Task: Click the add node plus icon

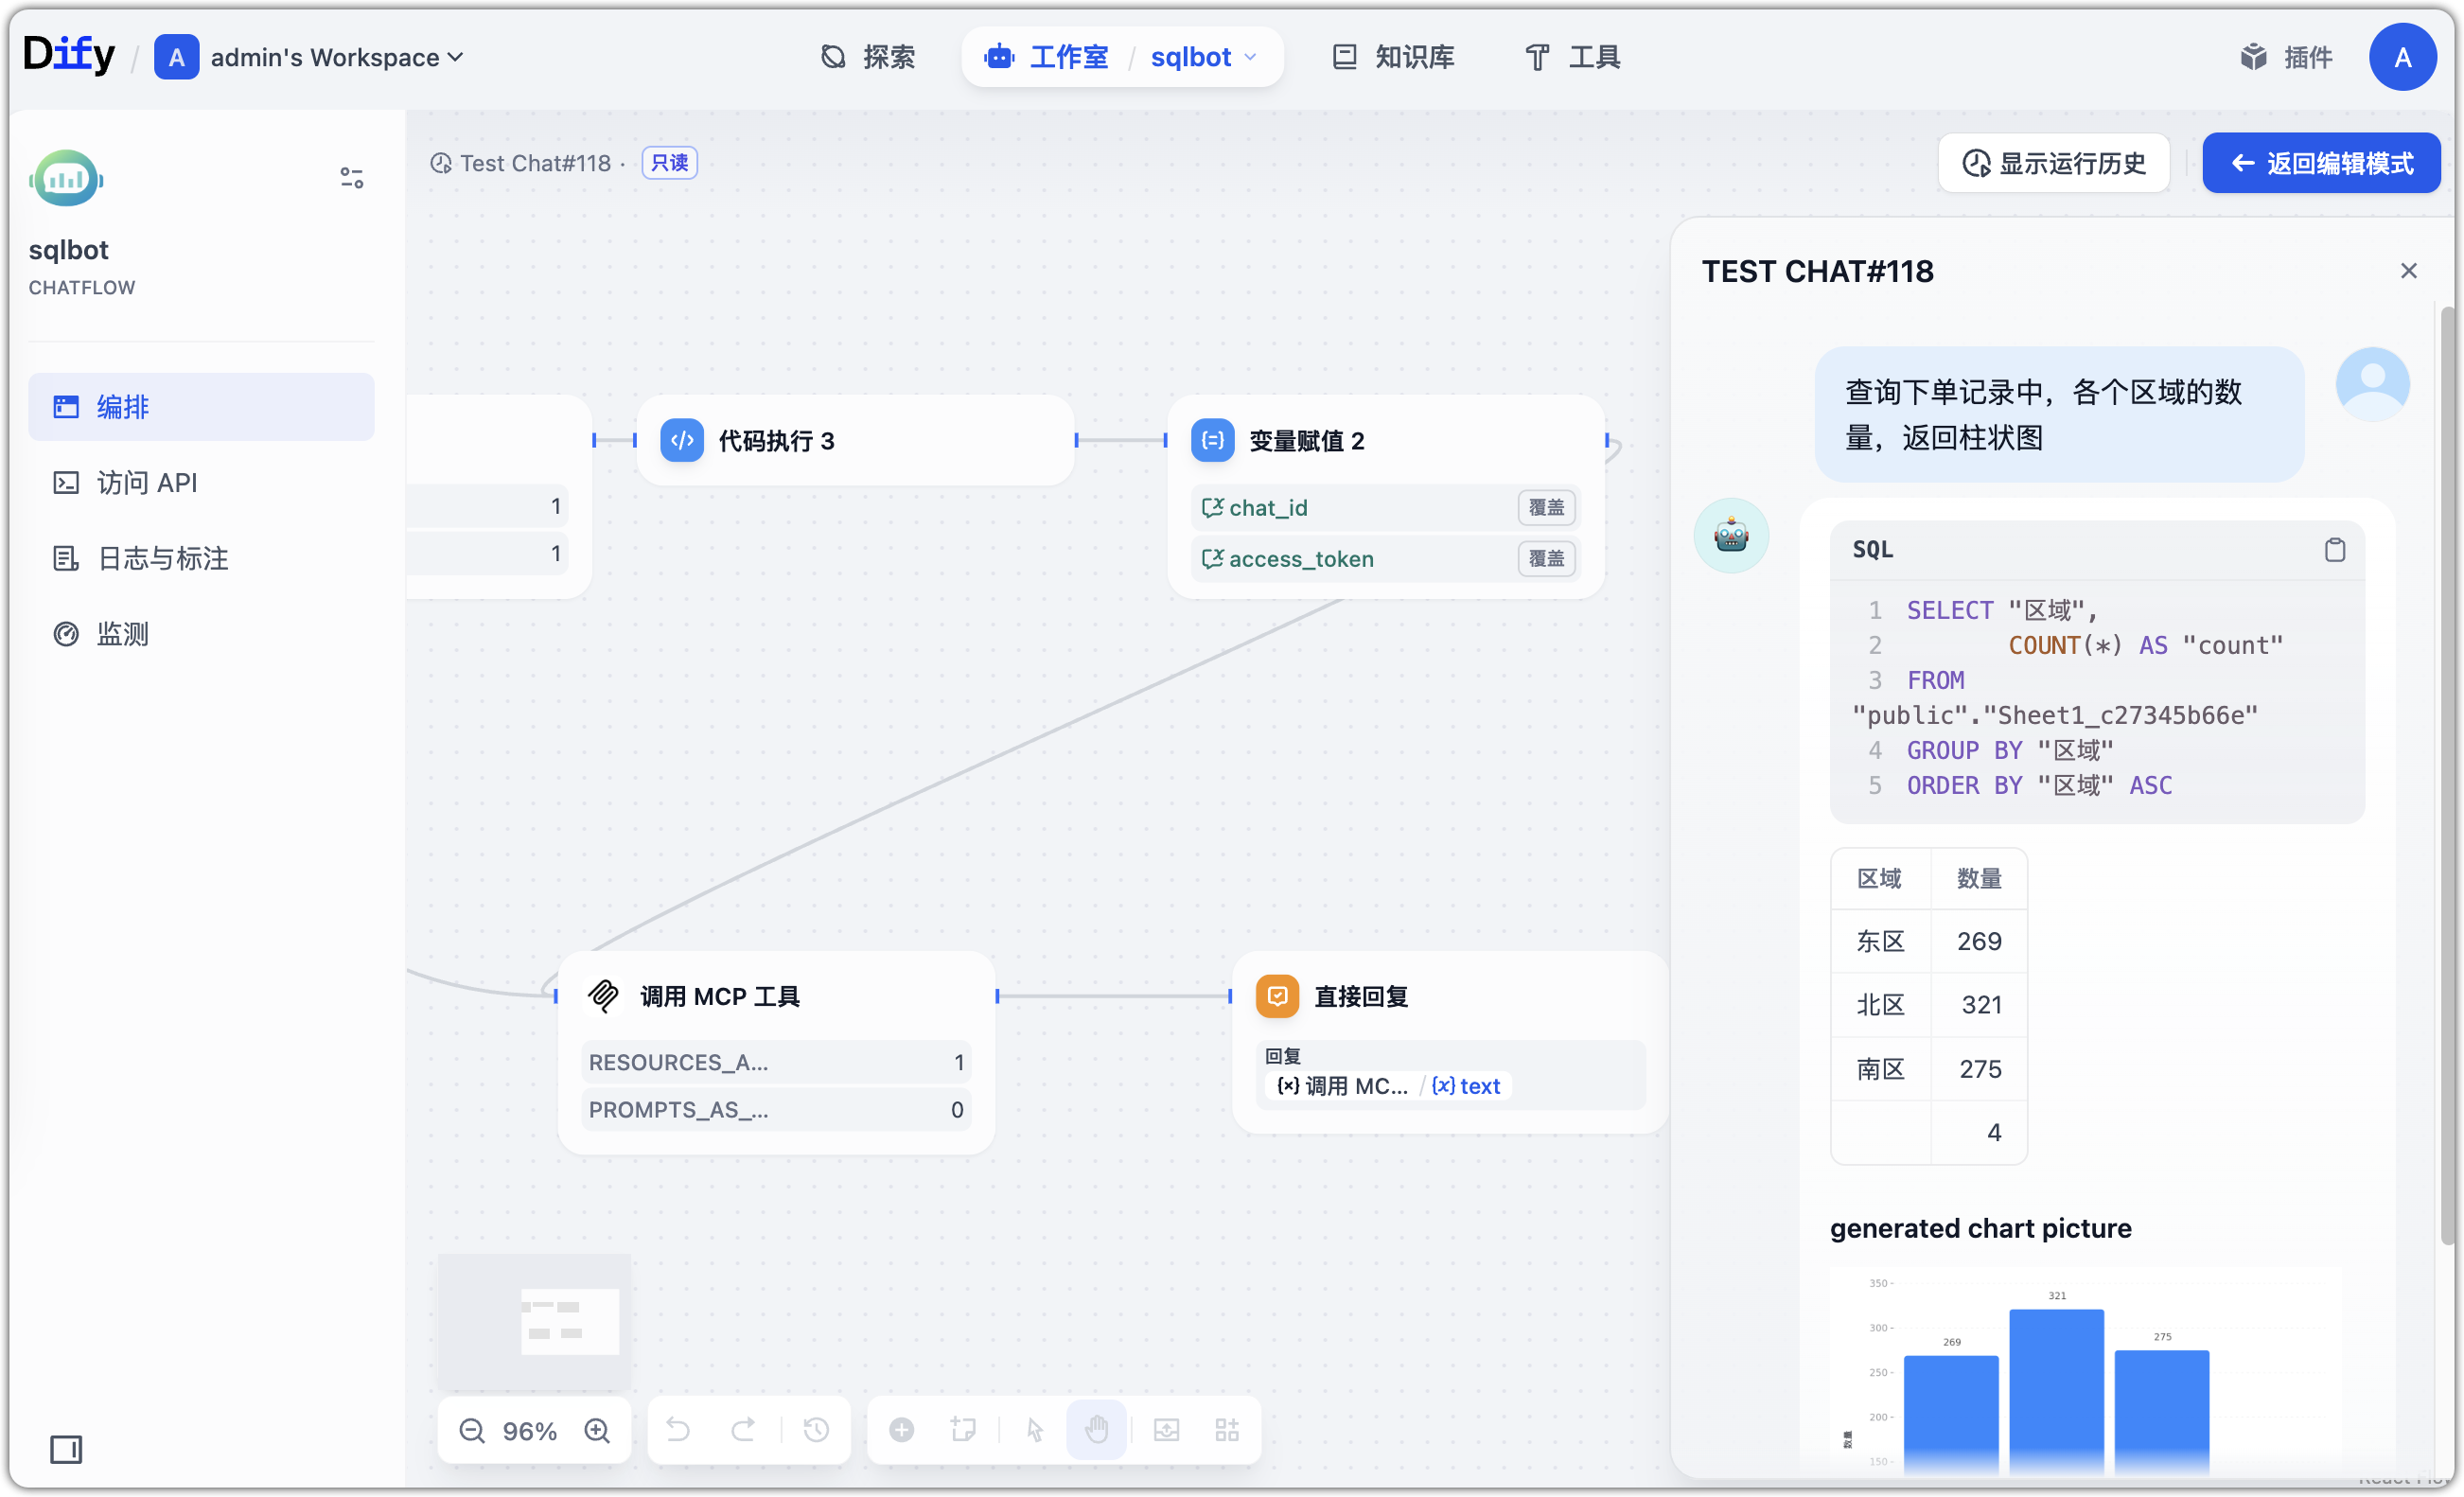Action: pos(902,1431)
